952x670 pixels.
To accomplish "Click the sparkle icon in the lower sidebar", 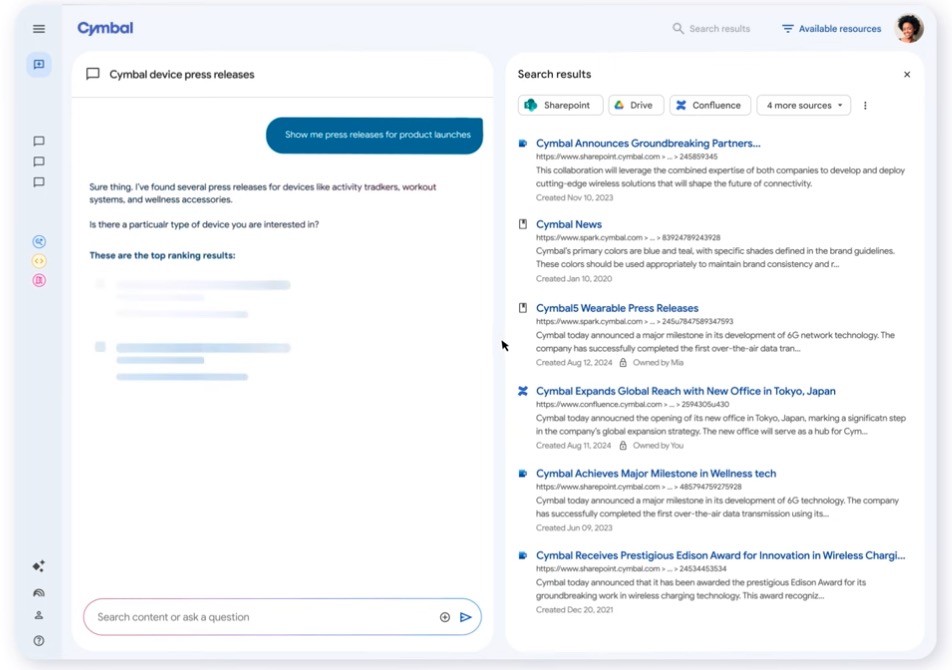I will tap(39, 566).
